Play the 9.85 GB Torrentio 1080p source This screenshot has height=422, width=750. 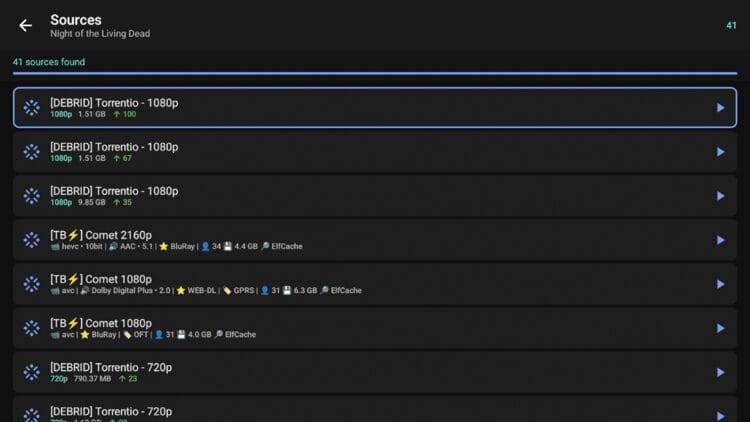pyautogui.click(x=720, y=196)
